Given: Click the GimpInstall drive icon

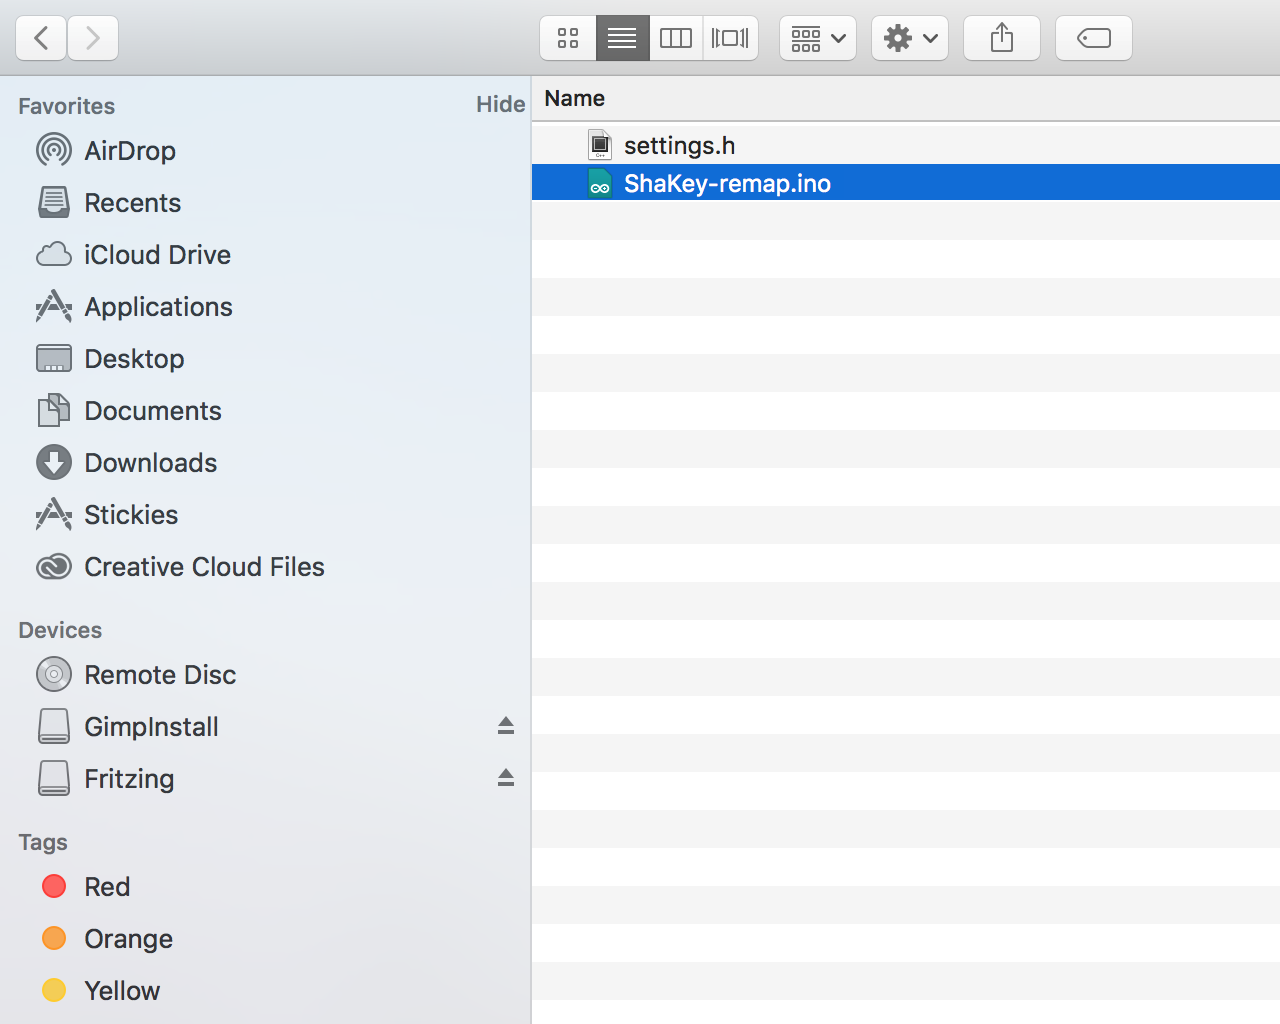Looking at the screenshot, I should [x=54, y=726].
